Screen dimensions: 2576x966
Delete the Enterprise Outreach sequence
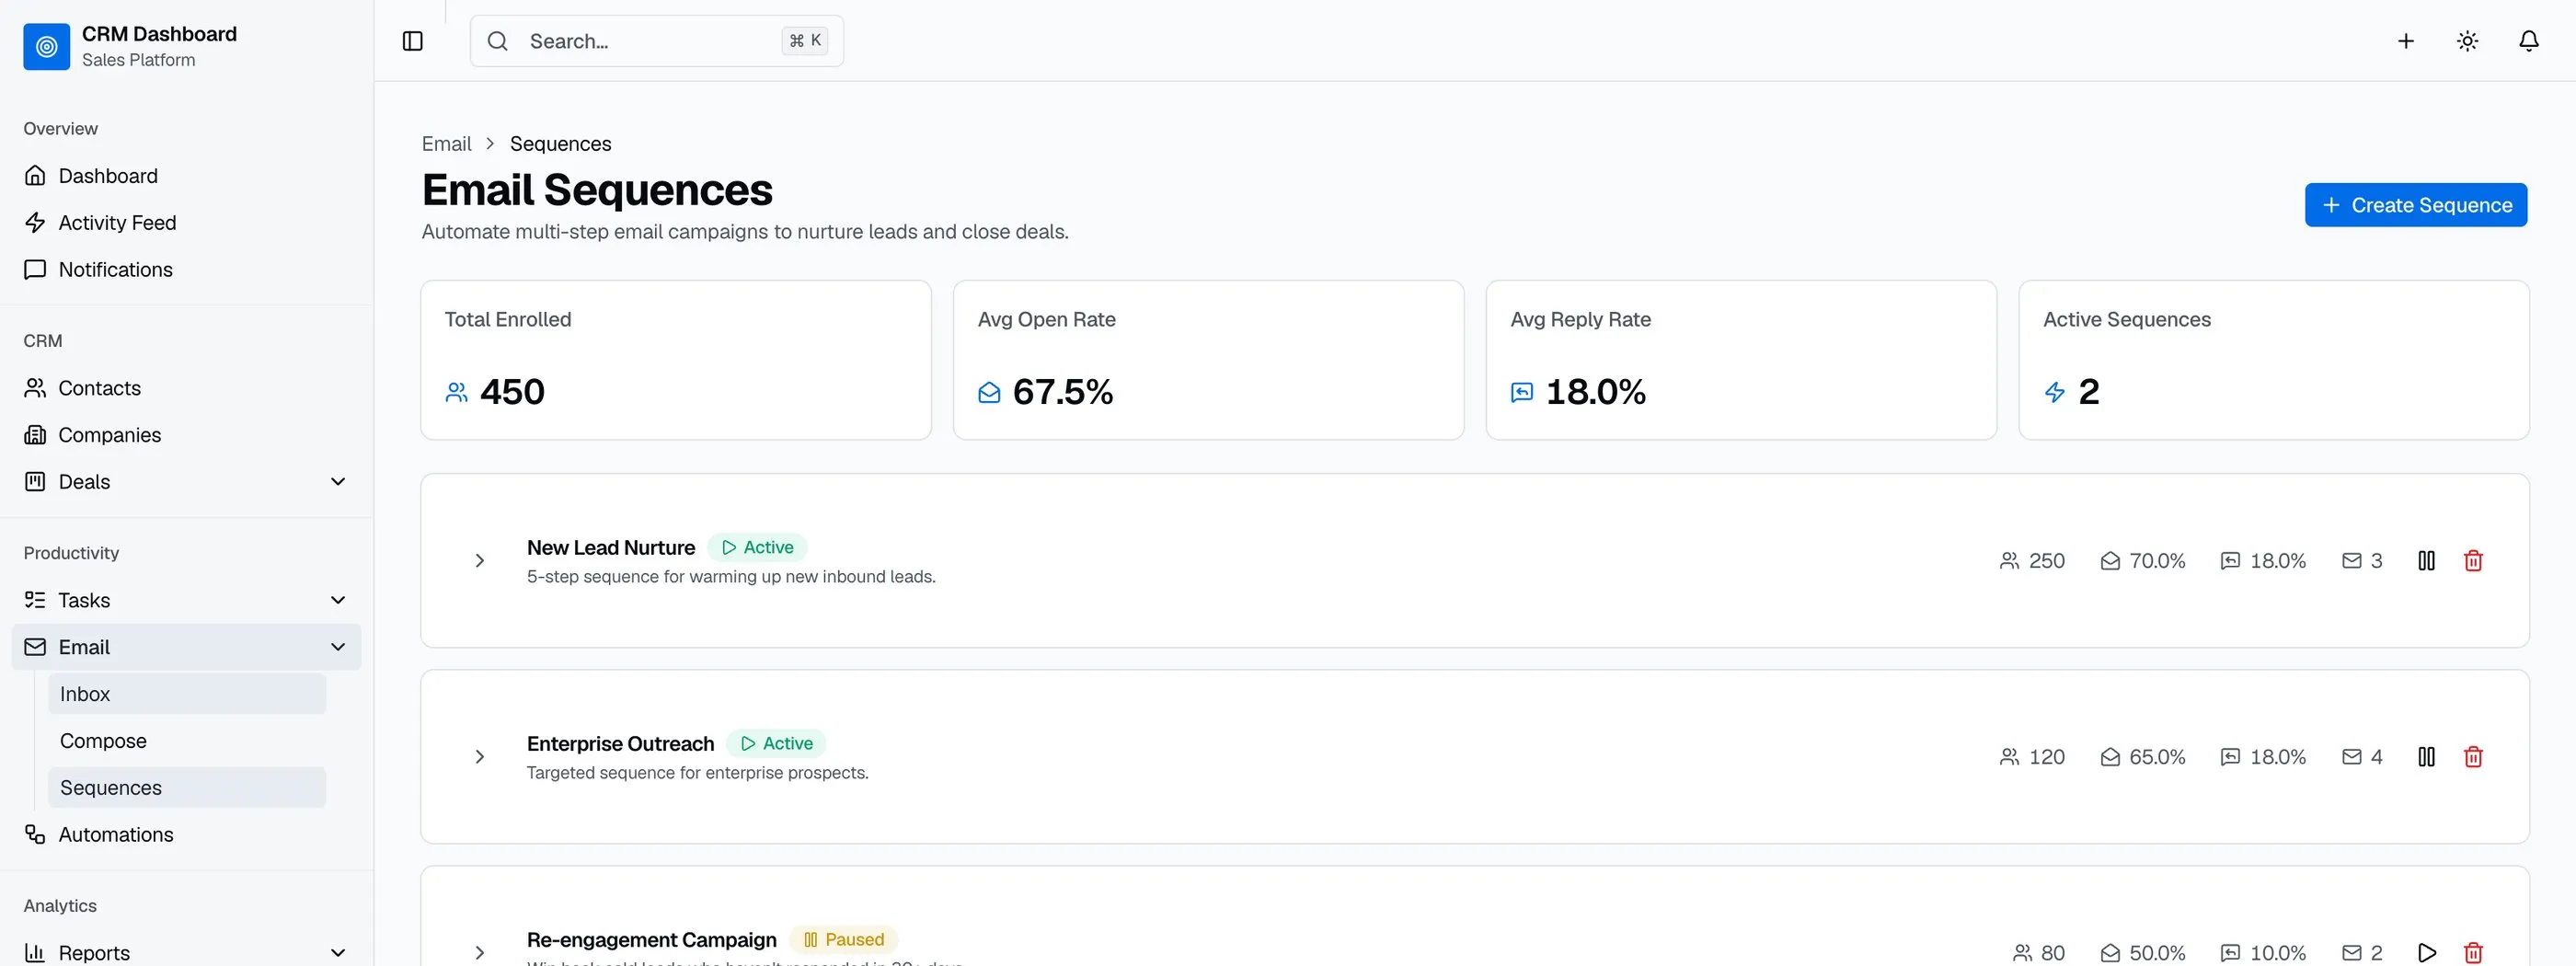(2473, 757)
